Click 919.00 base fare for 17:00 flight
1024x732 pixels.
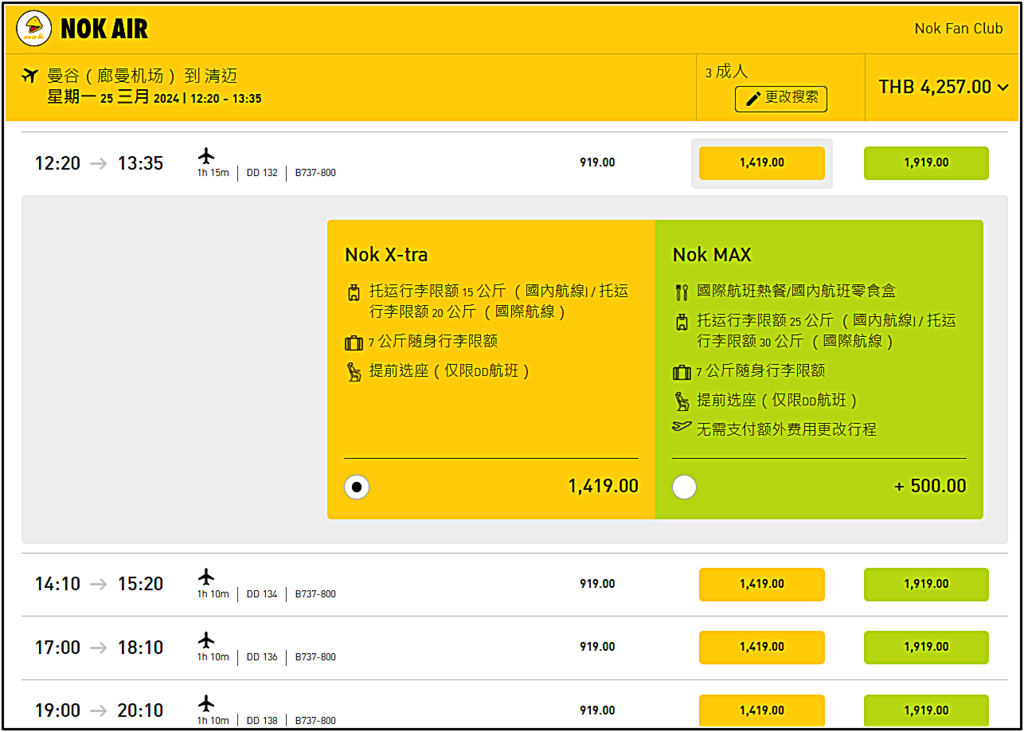pyautogui.click(x=597, y=646)
